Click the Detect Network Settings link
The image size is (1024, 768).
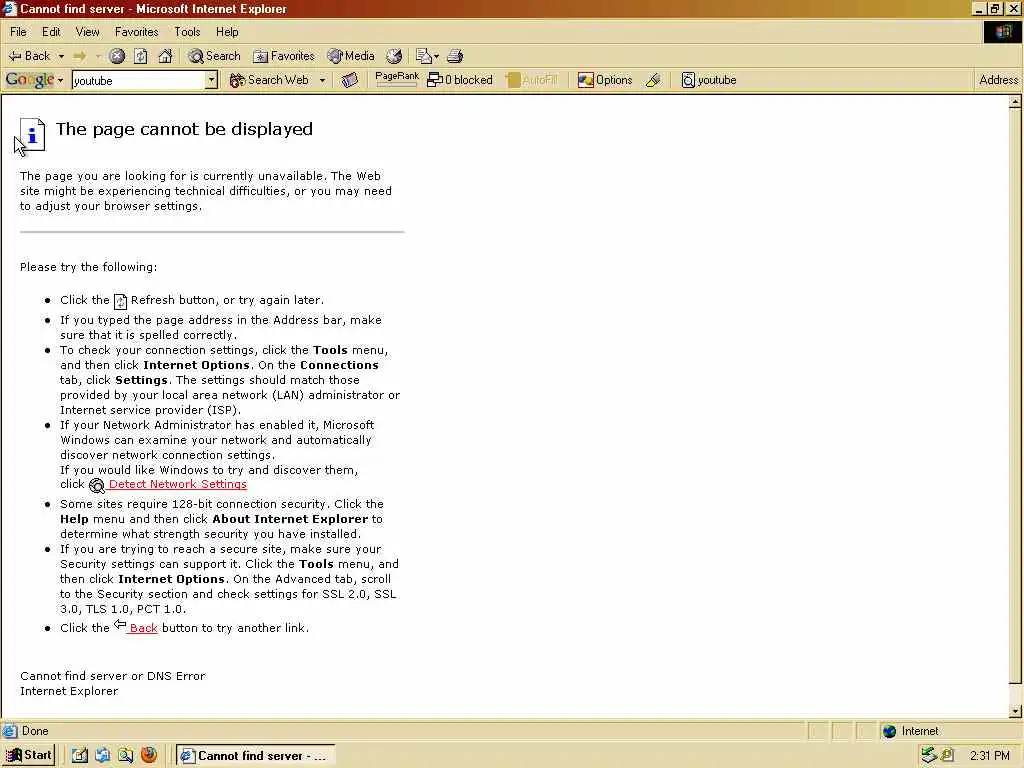pyautogui.click(x=178, y=484)
